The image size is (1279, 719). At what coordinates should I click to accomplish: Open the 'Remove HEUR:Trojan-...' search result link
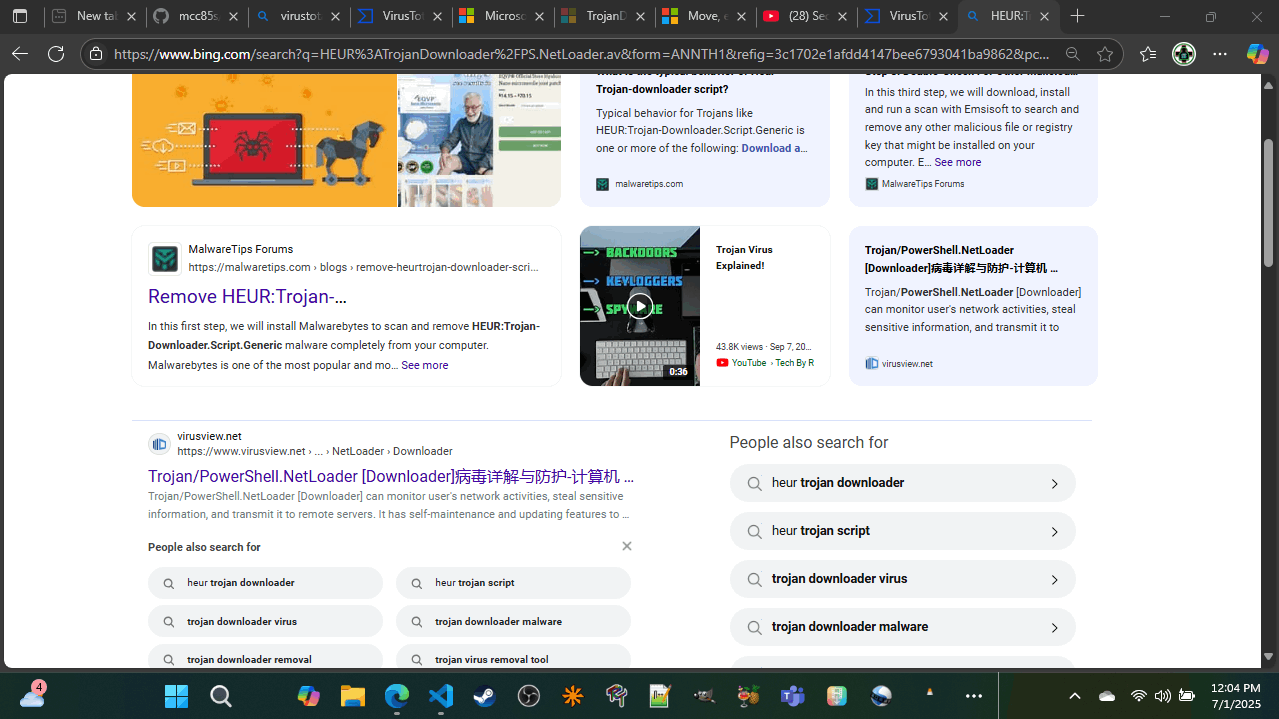pyautogui.click(x=247, y=296)
